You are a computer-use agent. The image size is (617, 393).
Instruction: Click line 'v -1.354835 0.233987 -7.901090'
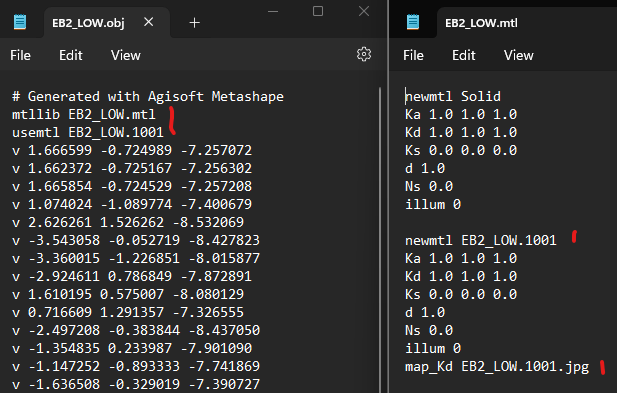(131, 349)
